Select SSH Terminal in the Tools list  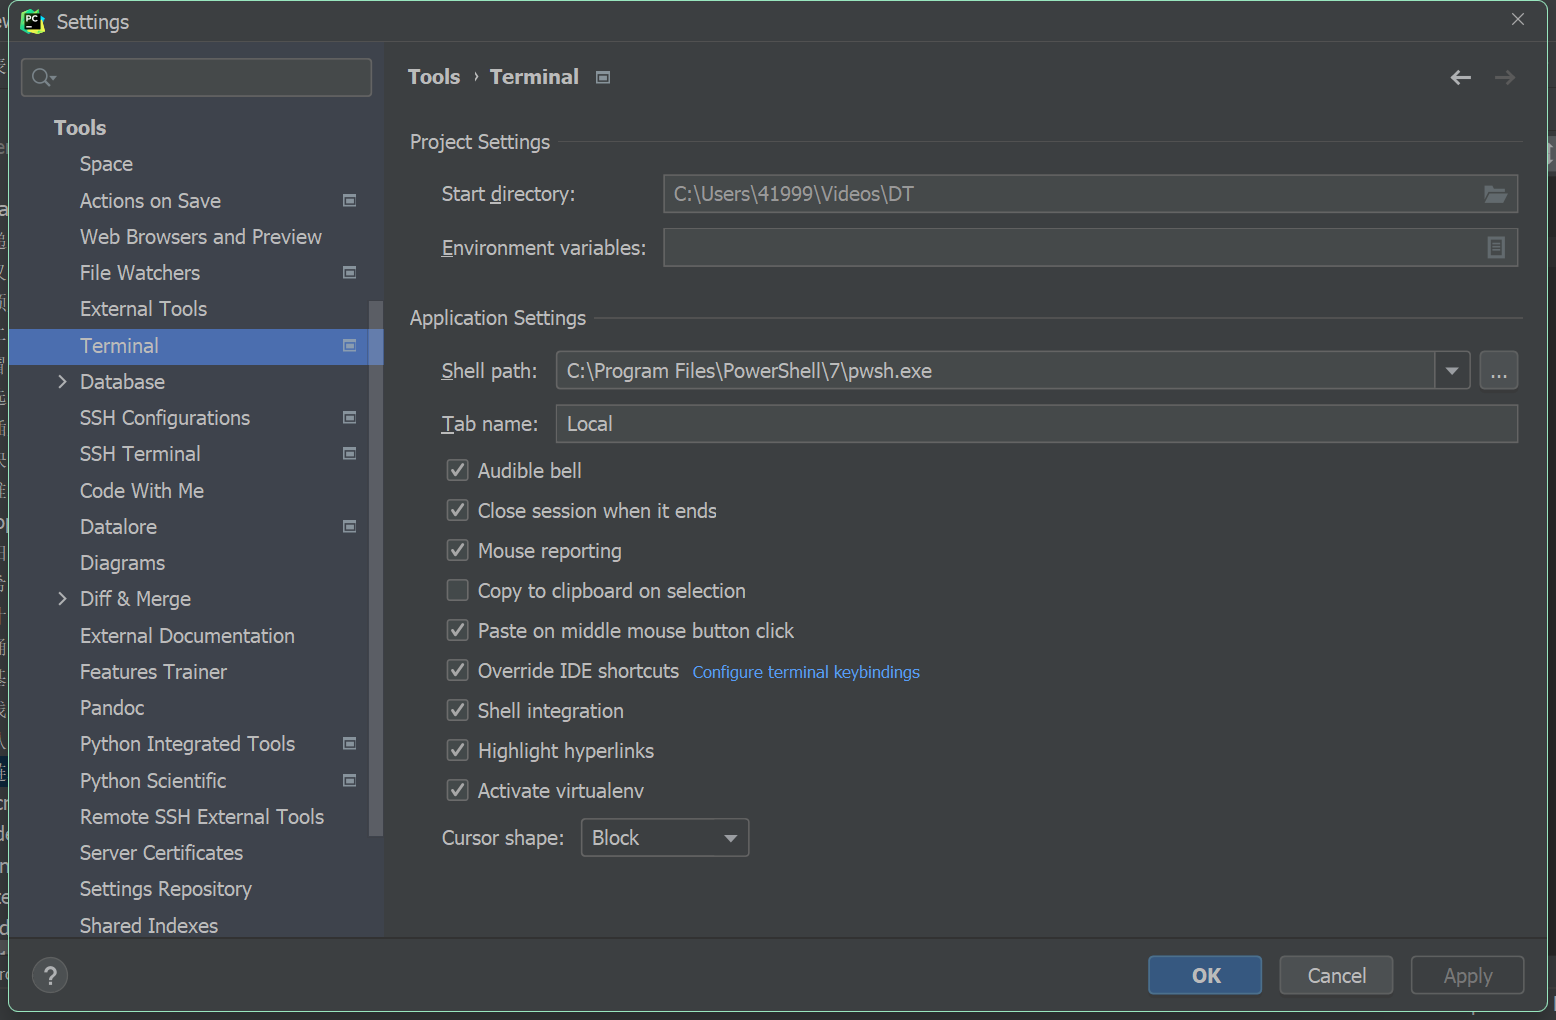(140, 454)
